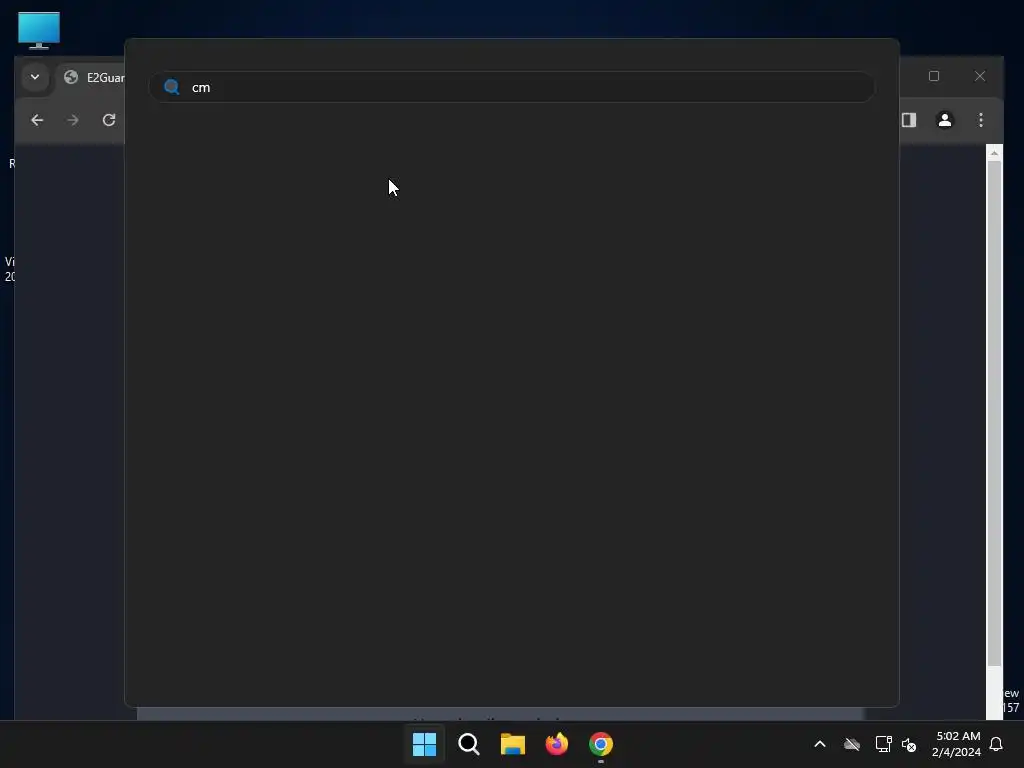1024x768 pixels.
Task: Click the magnifier icon in search box
Action: (172, 87)
